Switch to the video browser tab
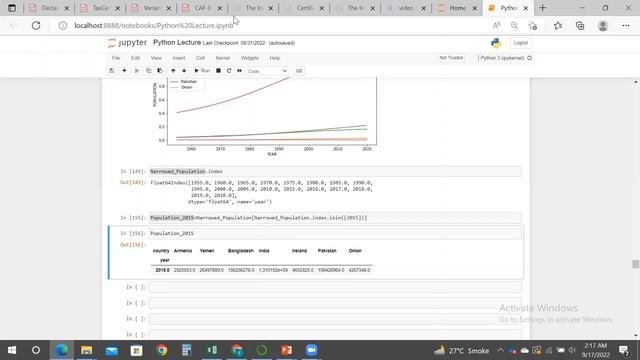This screenshot has width=640, height=360. (x=406, y=8)
